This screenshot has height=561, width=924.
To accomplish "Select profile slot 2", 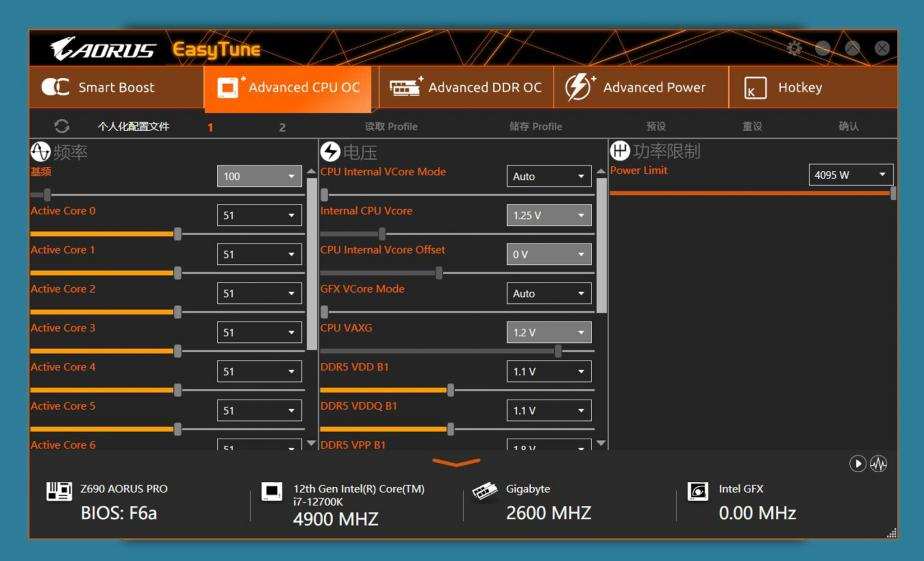I will coord(282,127).
